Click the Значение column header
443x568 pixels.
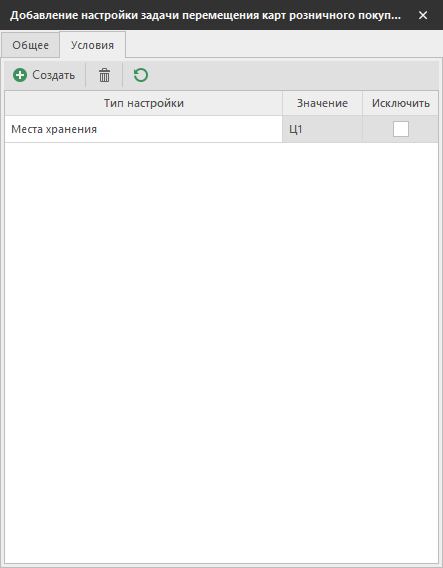tap(322, 103)
